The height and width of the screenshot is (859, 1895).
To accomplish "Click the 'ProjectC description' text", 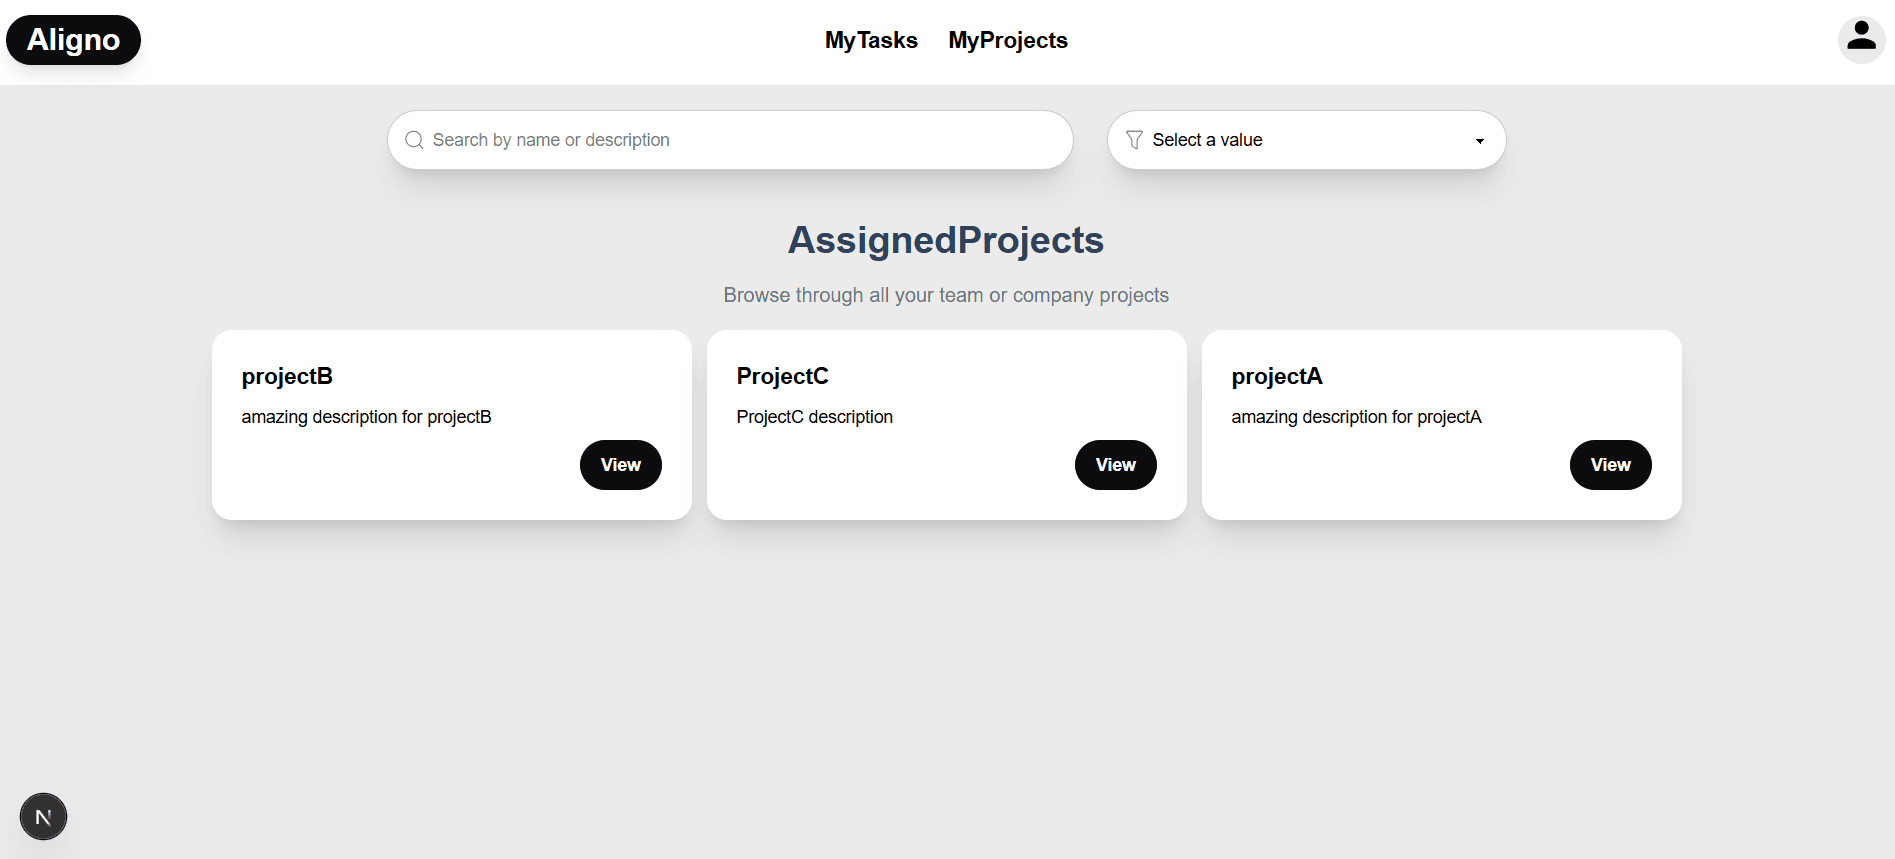I will [x=814, y=417].
